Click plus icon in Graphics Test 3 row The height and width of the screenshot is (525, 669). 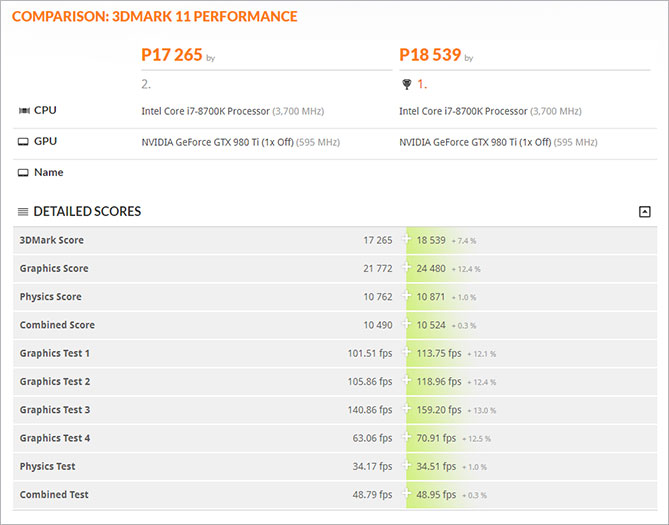coord(407,408)
